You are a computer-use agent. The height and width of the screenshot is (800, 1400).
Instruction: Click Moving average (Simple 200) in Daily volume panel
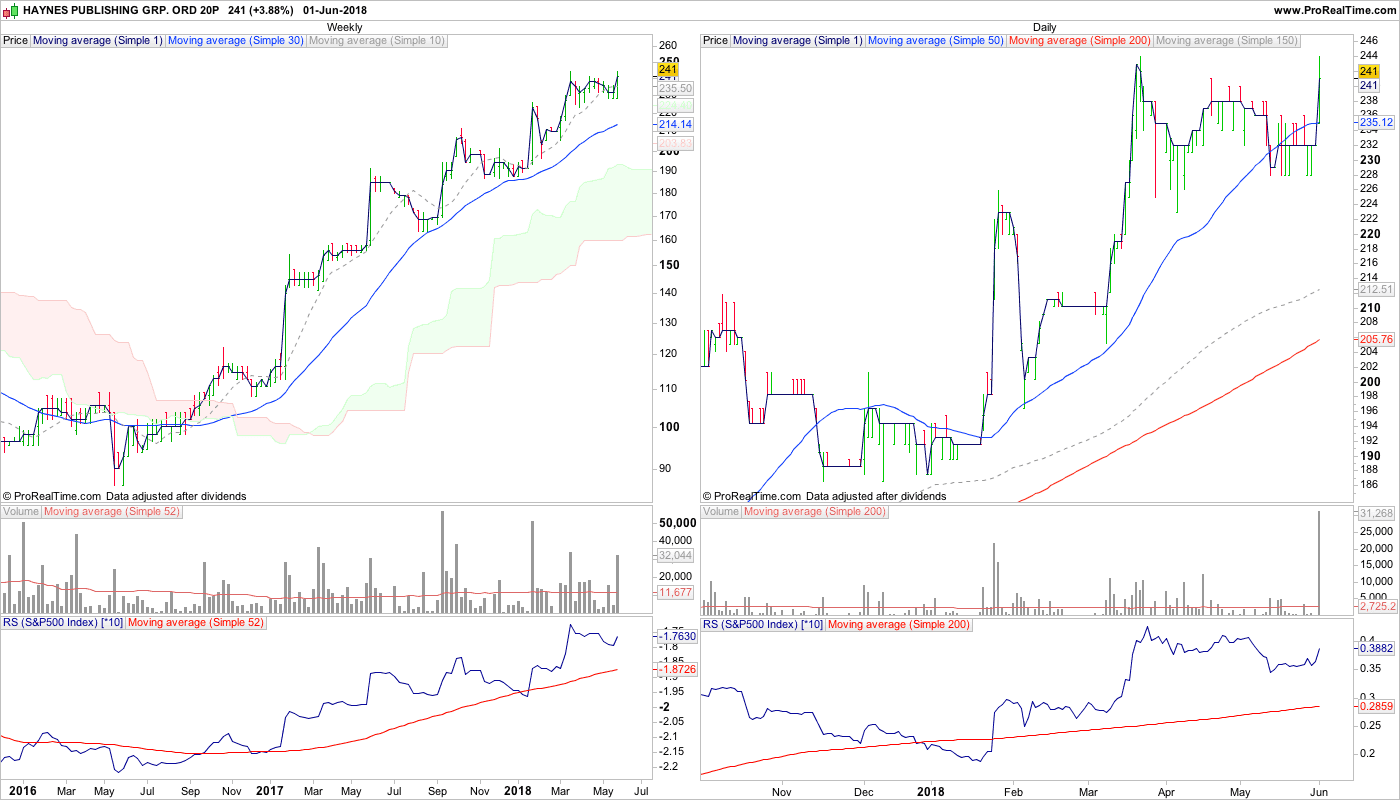(815, 512)
